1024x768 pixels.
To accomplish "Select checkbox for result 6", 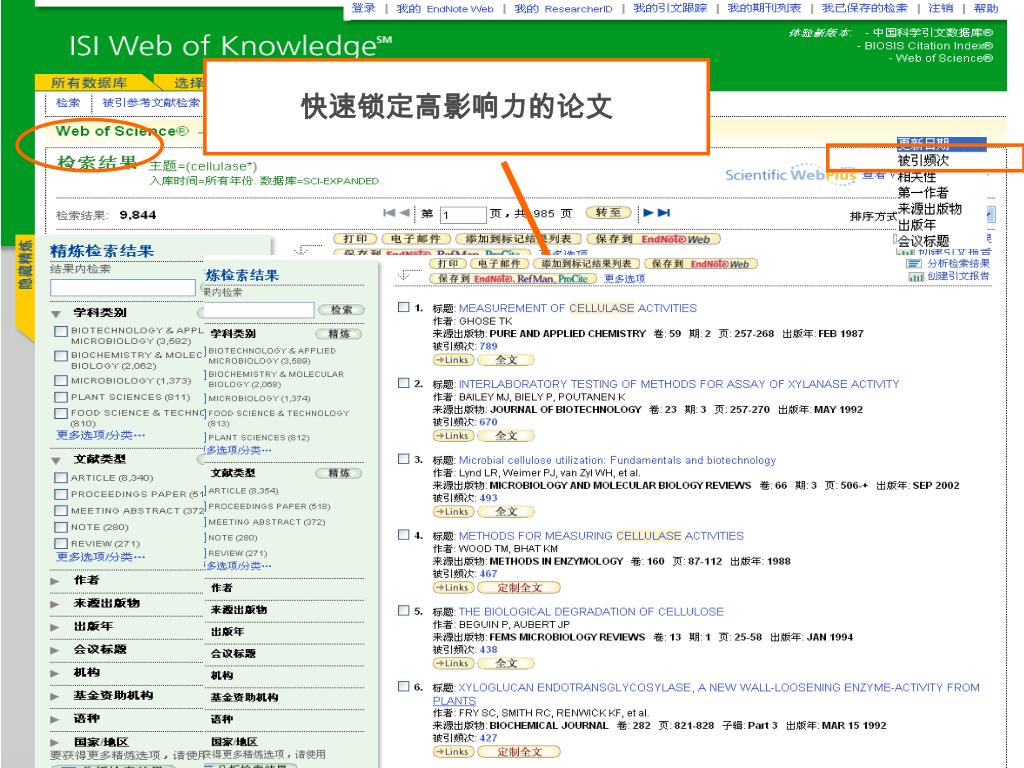I will point(404,686).
